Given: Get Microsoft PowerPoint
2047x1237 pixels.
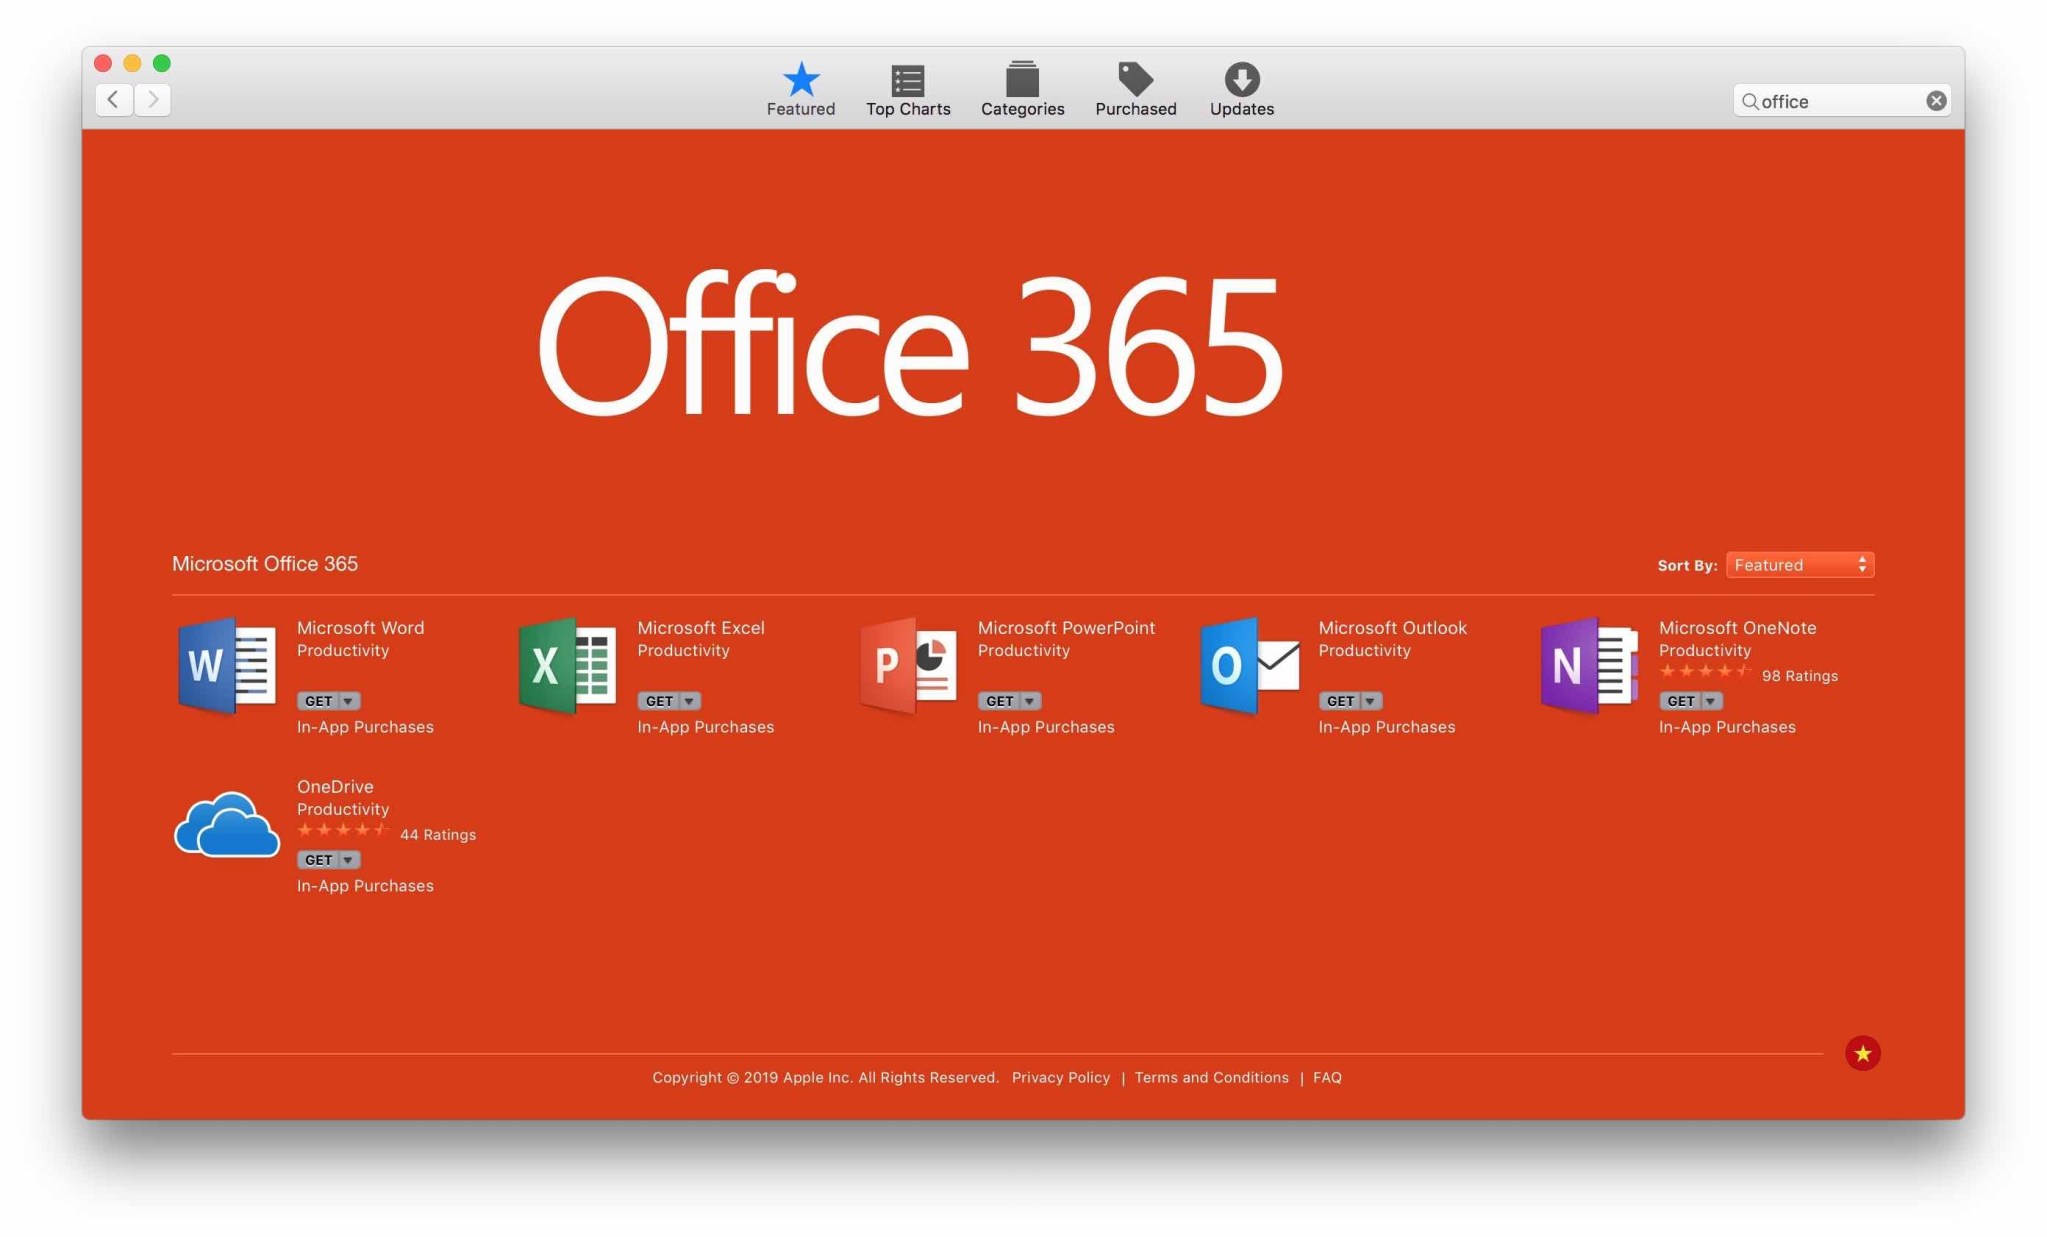Looking at the screenshot, I should click(999, 701).
